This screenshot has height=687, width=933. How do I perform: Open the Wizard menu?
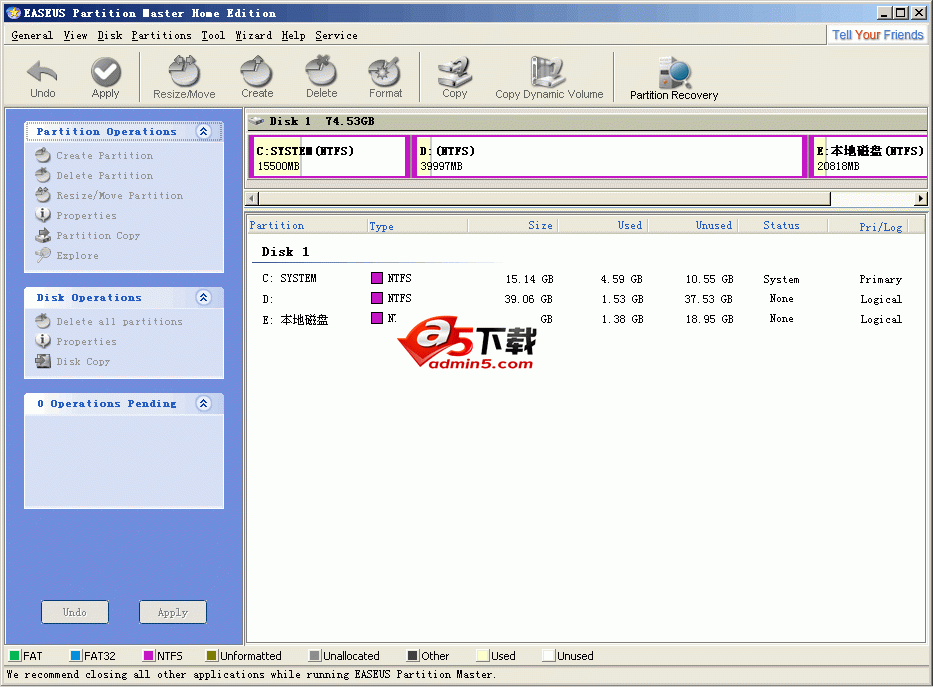click(x=253, y=35)
